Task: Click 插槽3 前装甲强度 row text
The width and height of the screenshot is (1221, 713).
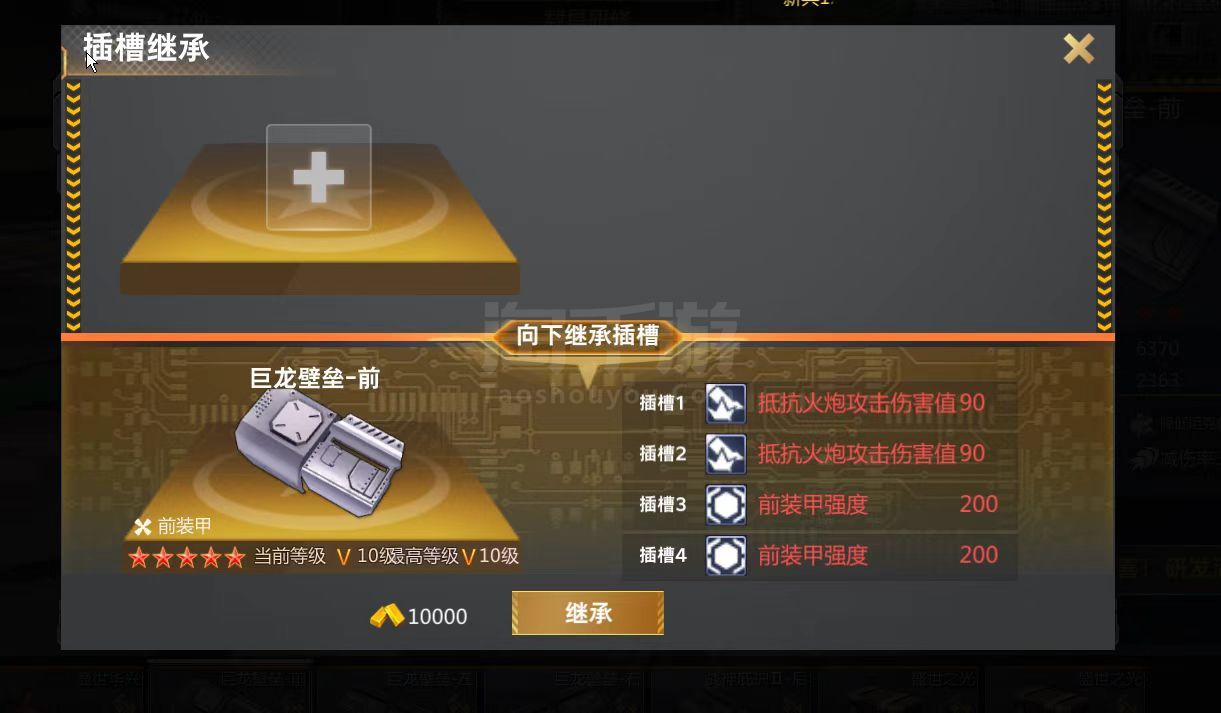Action: 812,505
